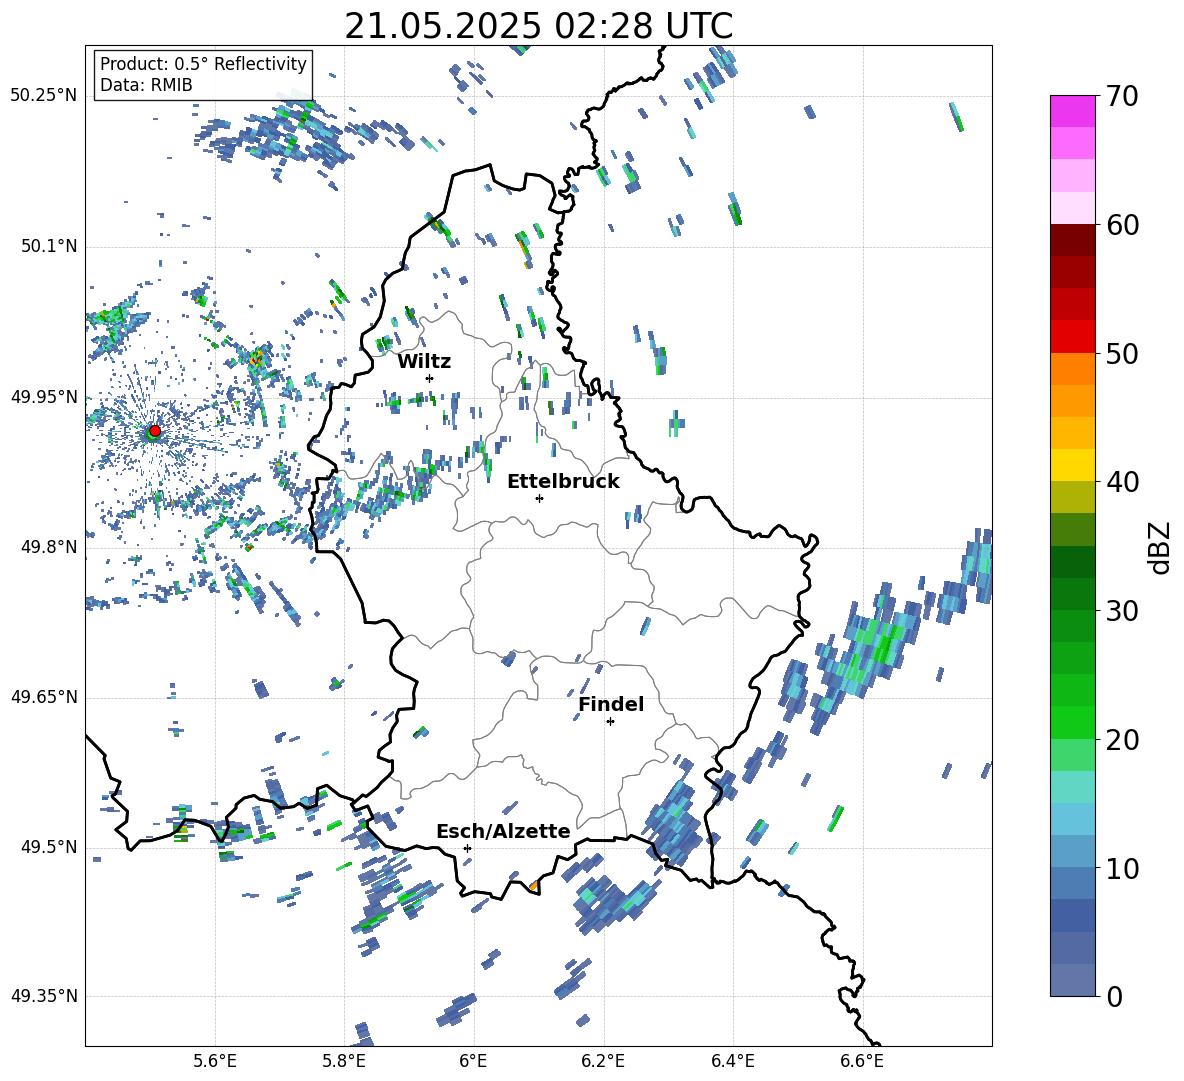Image resolution: width=1184 pixels, height=1081 pixels.
Task: Click the longitude label 6.2°E
Action: [603, 1061]
